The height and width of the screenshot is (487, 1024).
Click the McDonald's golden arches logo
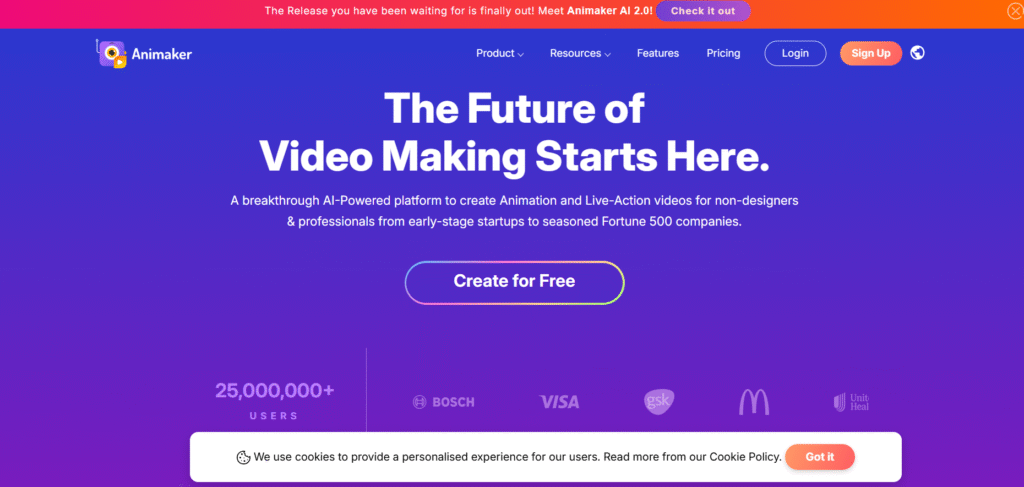coord(754,401)
